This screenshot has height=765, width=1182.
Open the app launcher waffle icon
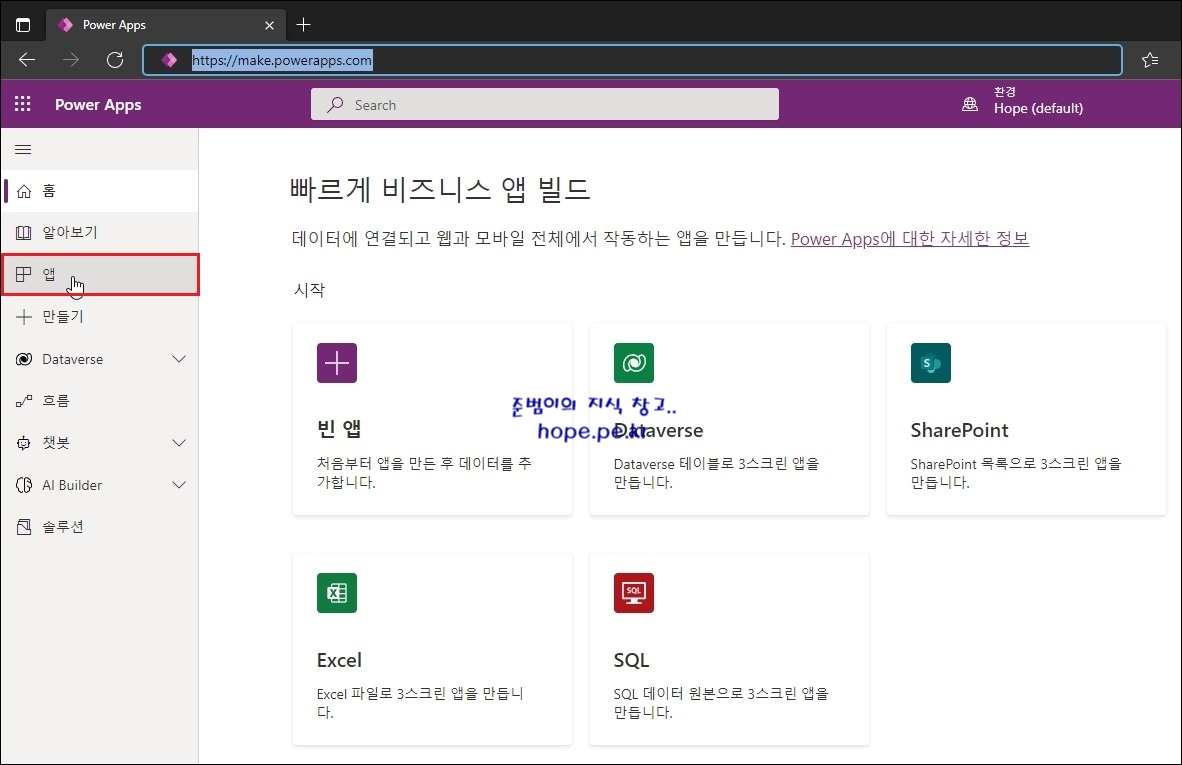click(x=23, y=104)
